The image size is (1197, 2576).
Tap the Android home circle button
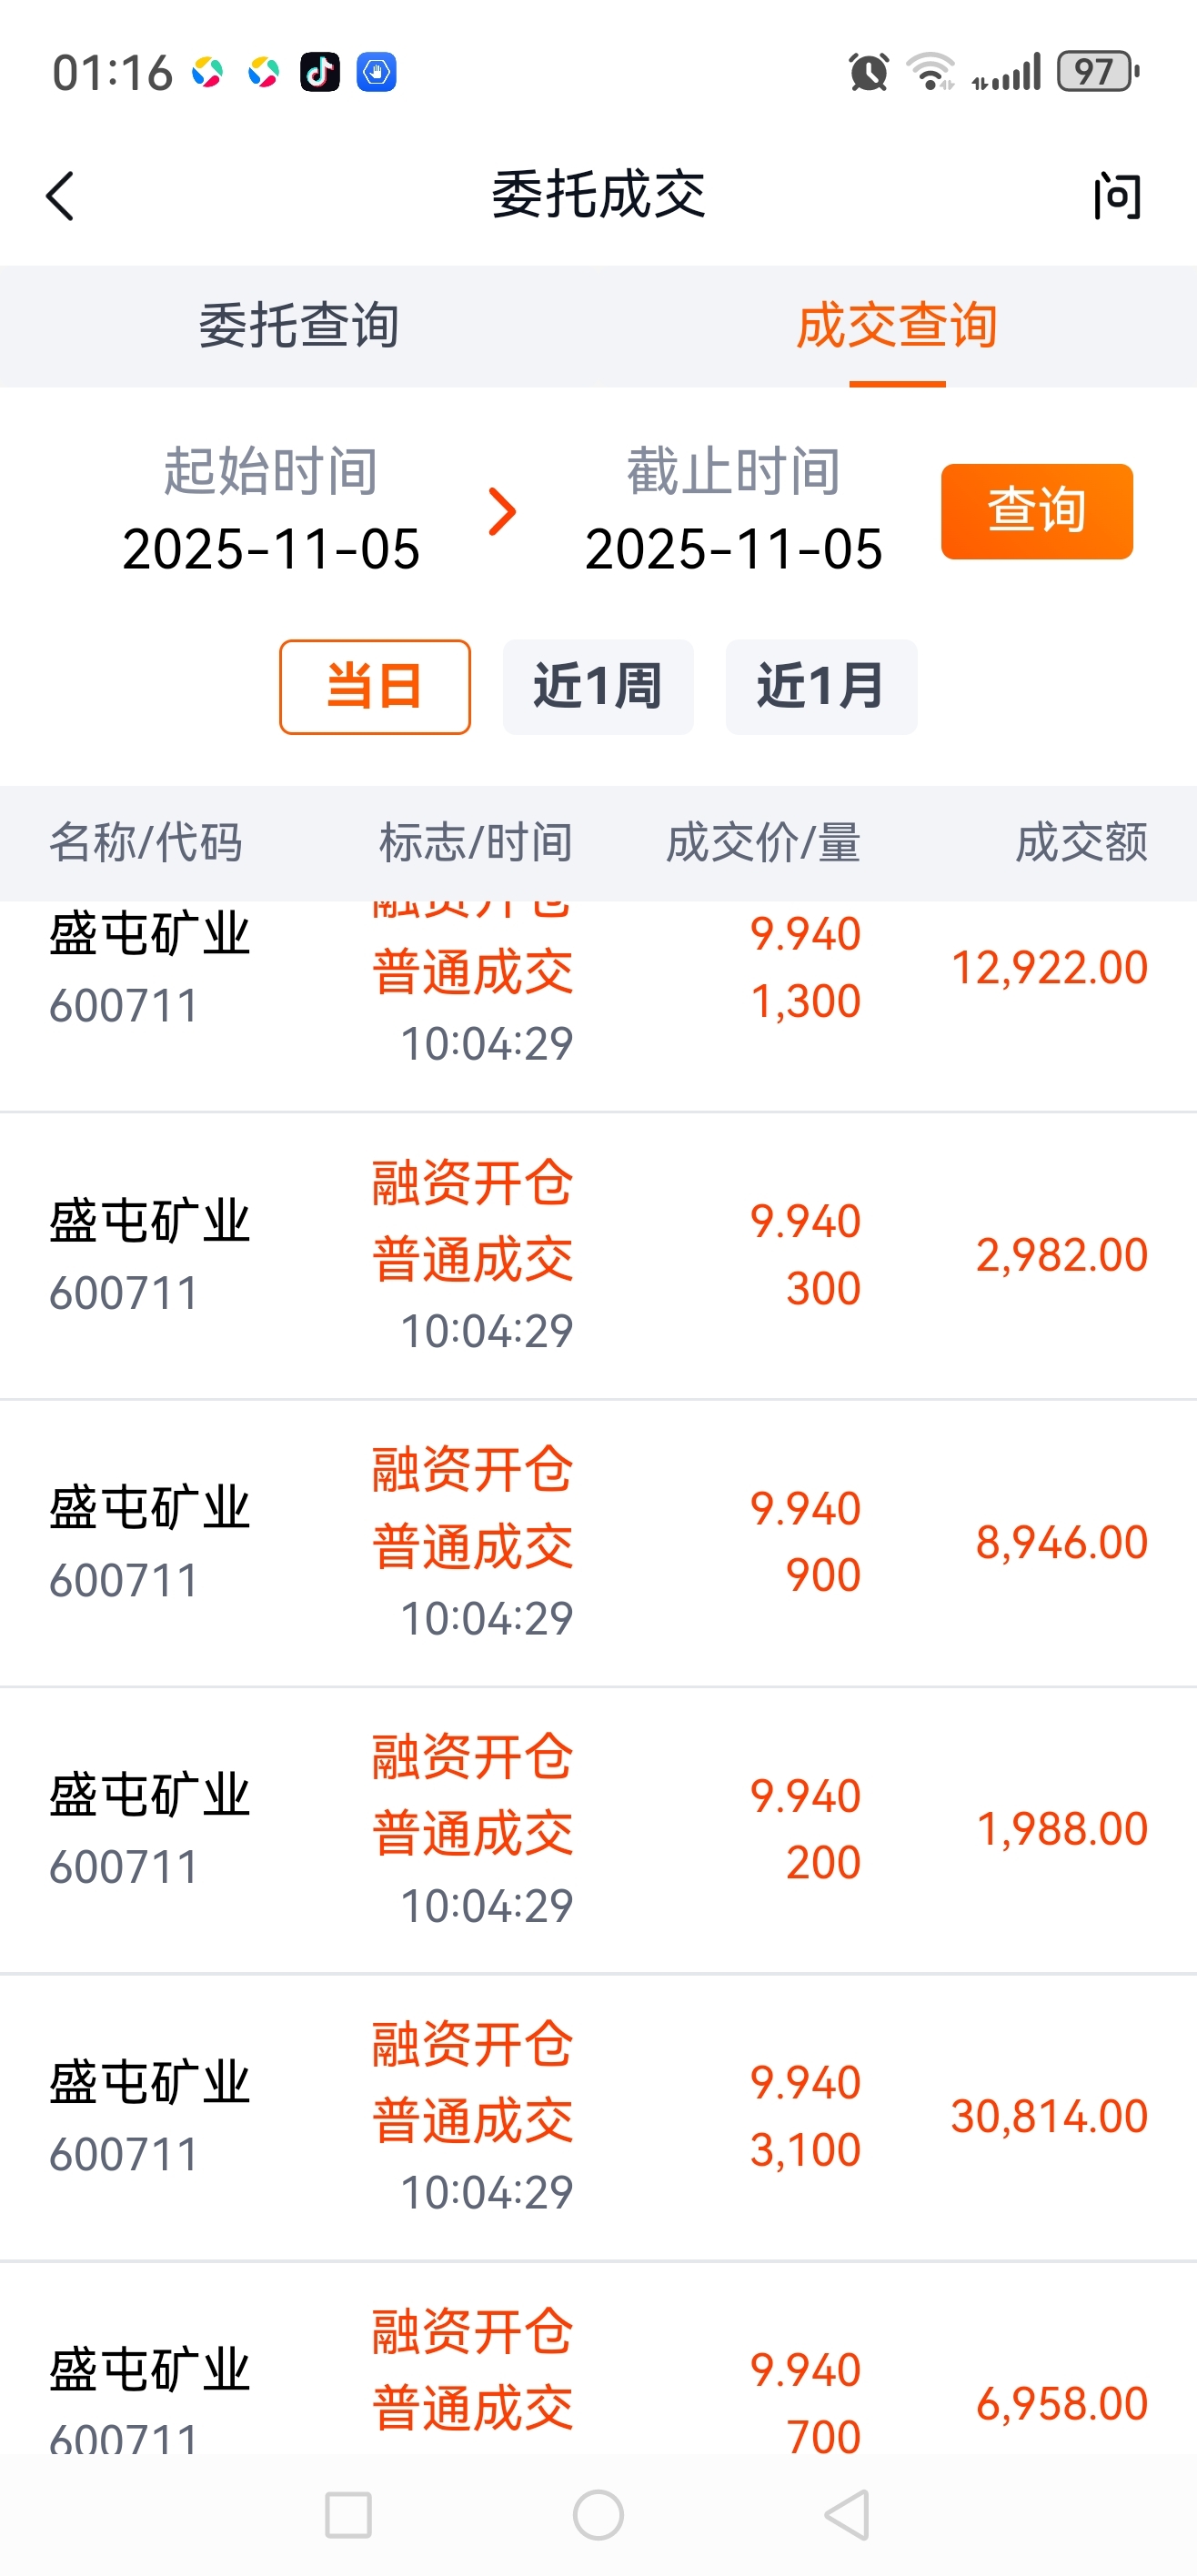[x=598, y=2514]
